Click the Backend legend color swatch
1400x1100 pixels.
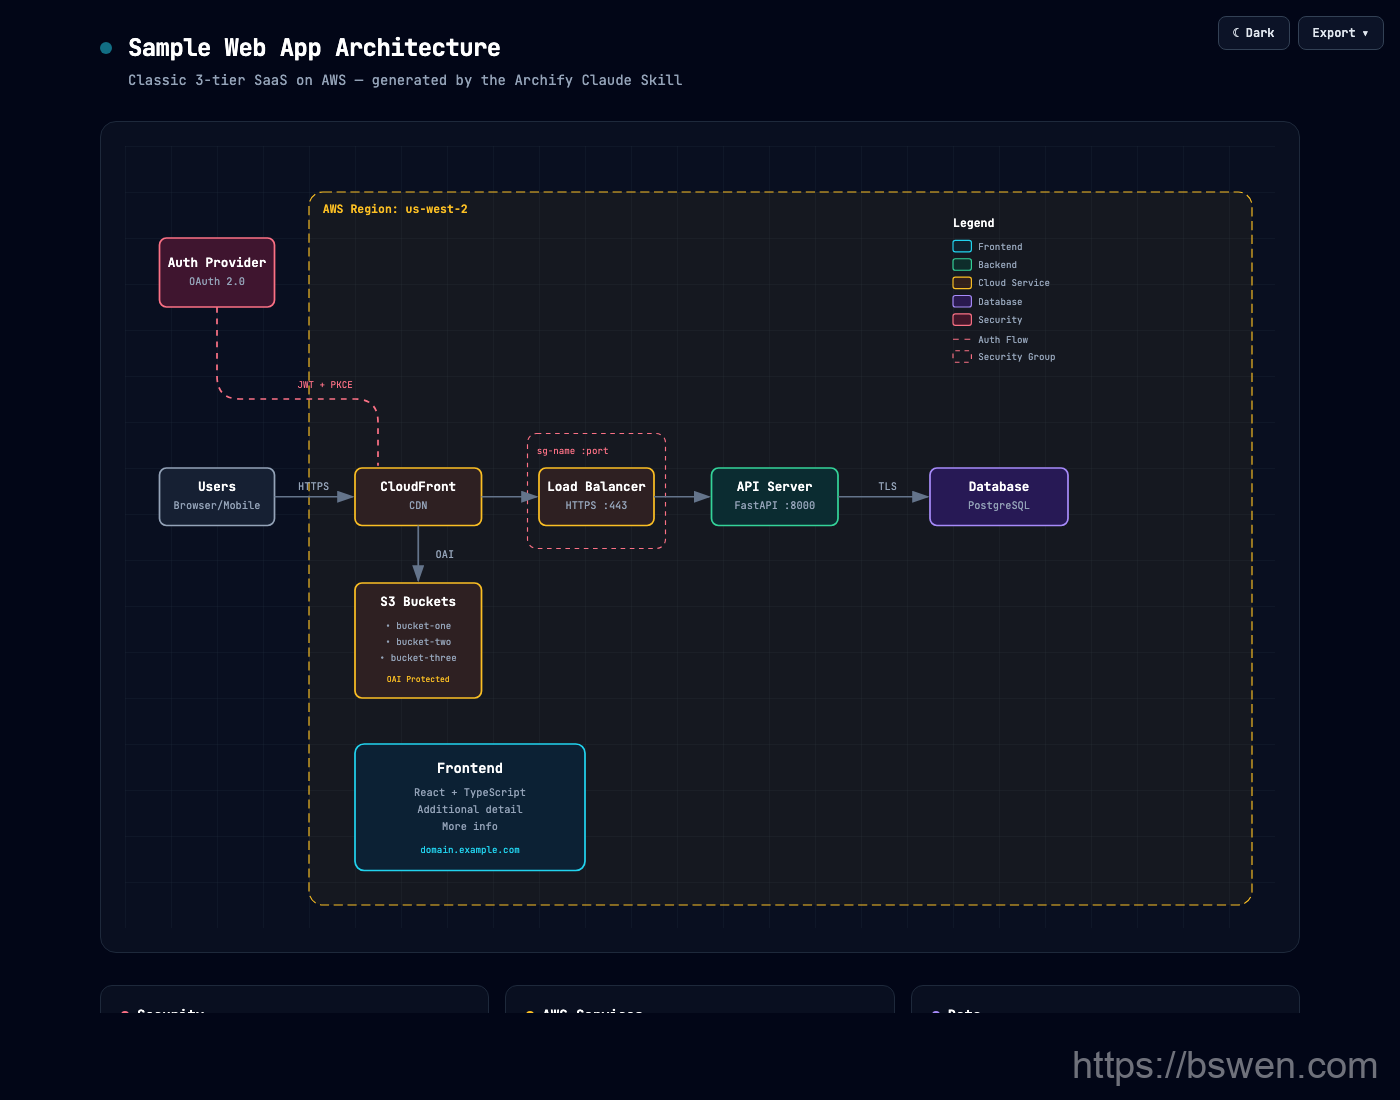pyautogui.click(x=962, y=264)
